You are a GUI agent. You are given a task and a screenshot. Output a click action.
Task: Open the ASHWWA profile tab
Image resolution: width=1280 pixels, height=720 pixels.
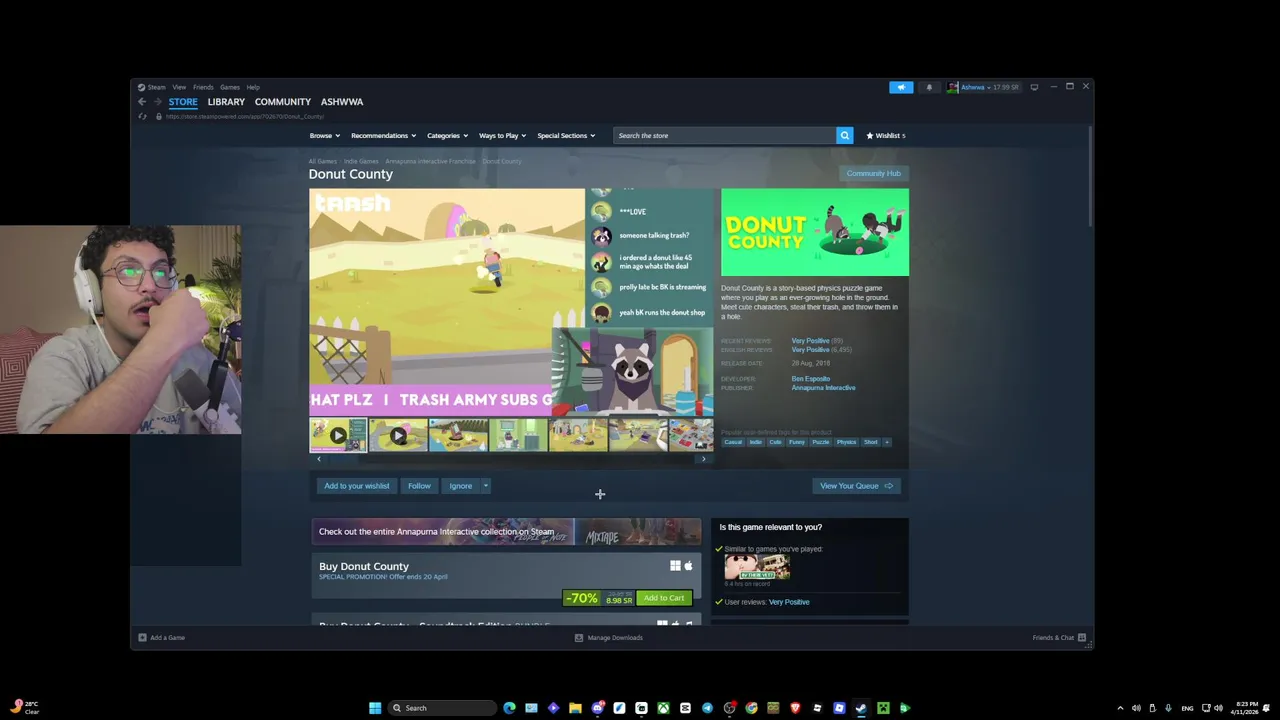pos(342,102)
